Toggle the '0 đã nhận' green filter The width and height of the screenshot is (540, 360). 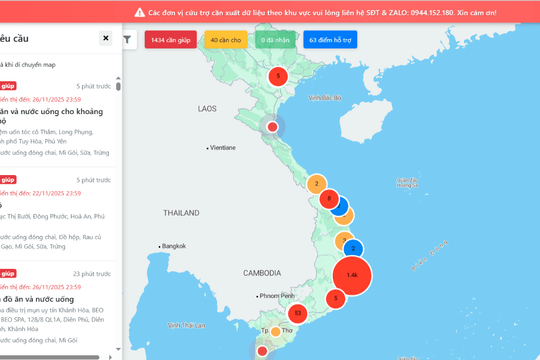(275, 40)
